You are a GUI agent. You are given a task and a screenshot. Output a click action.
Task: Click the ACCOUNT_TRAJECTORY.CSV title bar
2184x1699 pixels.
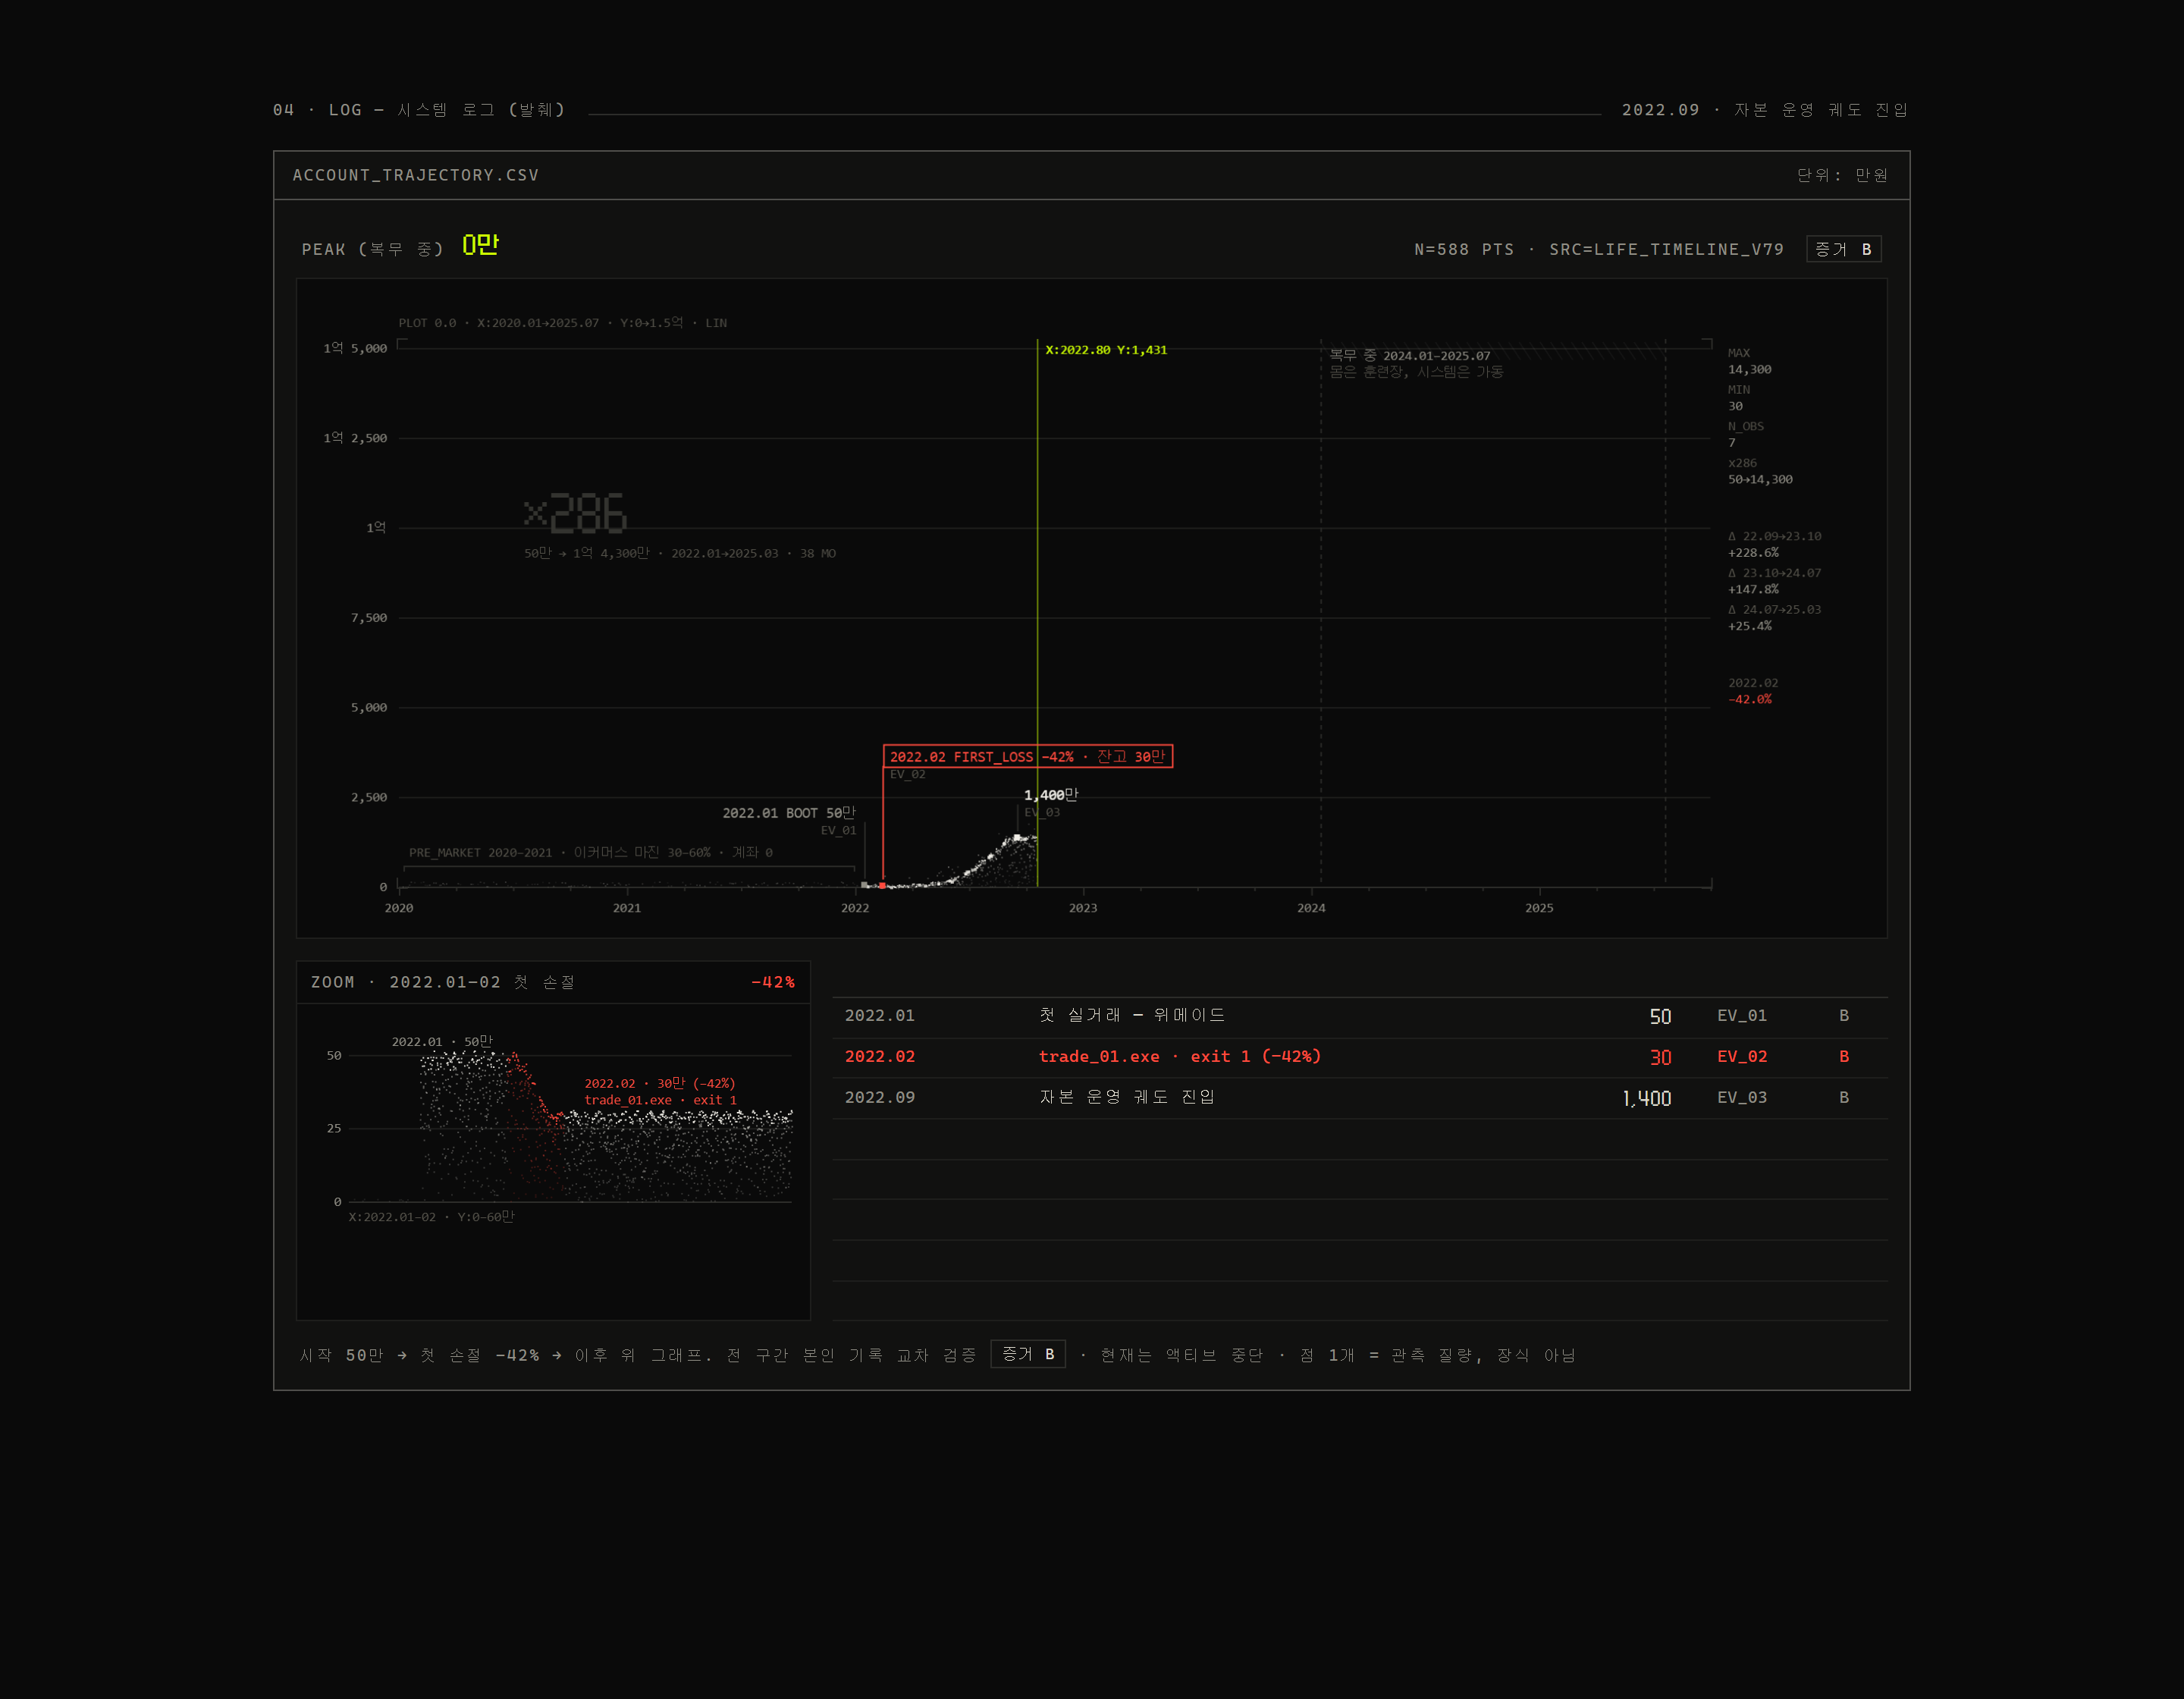click(1092, 175)
